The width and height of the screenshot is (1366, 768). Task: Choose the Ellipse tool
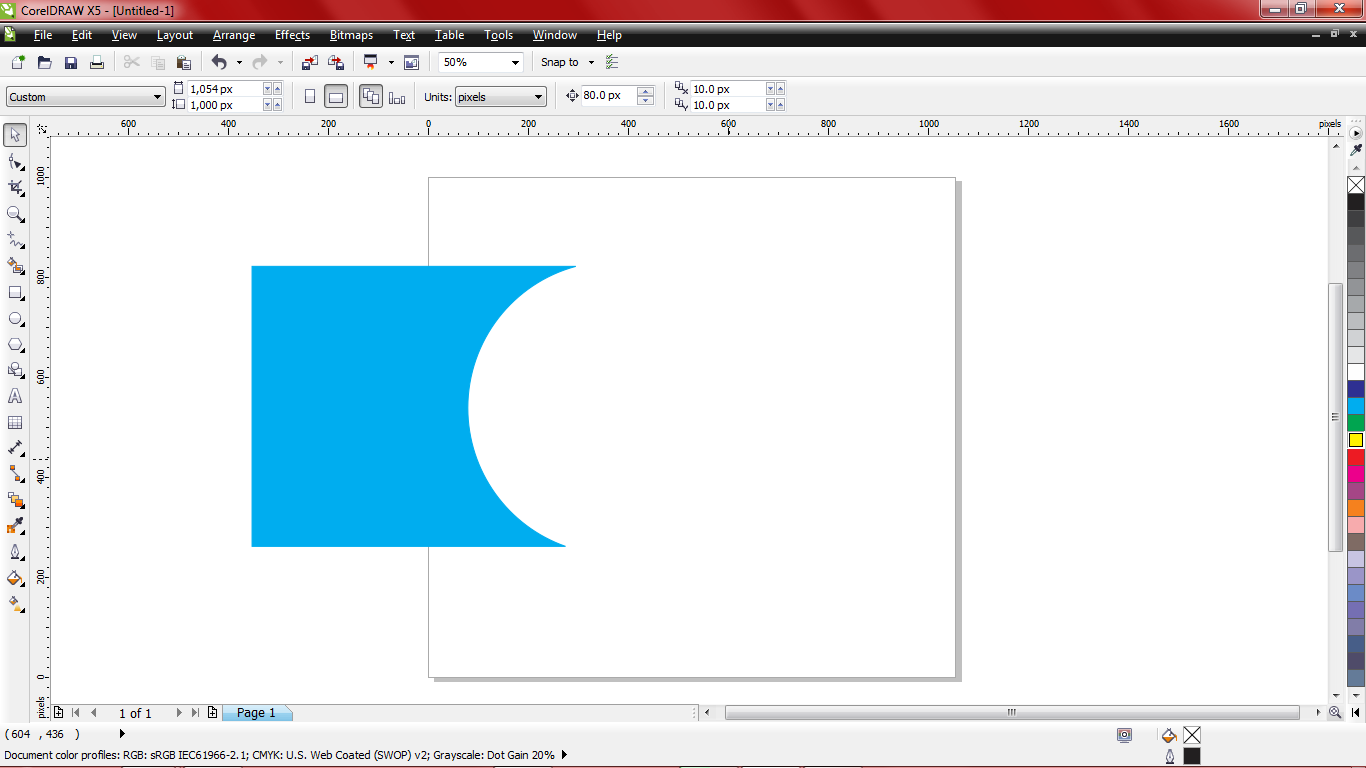(x=14, y=318)
